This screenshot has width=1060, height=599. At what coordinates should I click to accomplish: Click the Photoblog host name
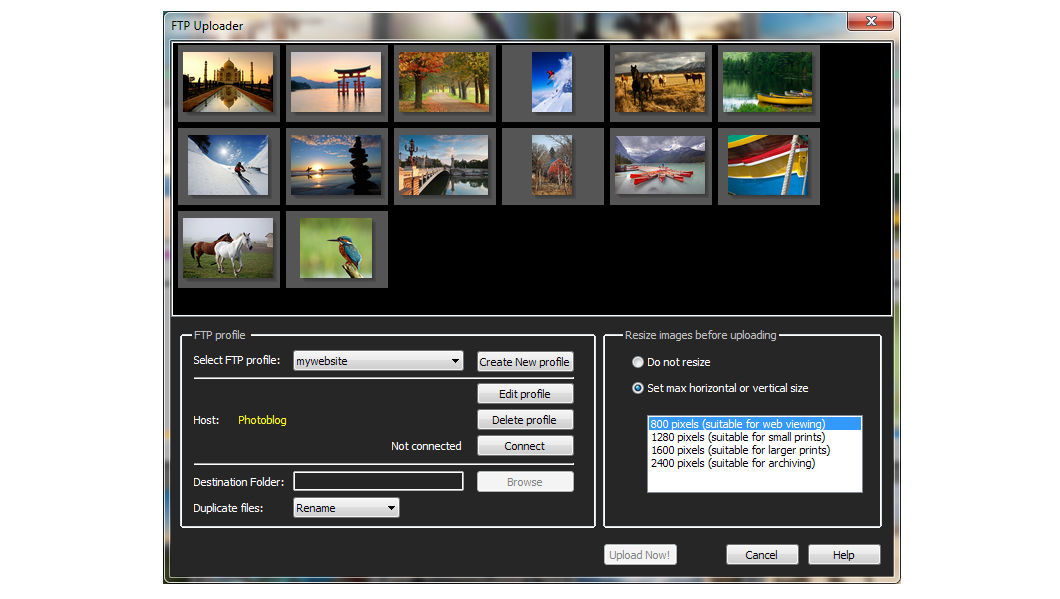tap(262, 420)
